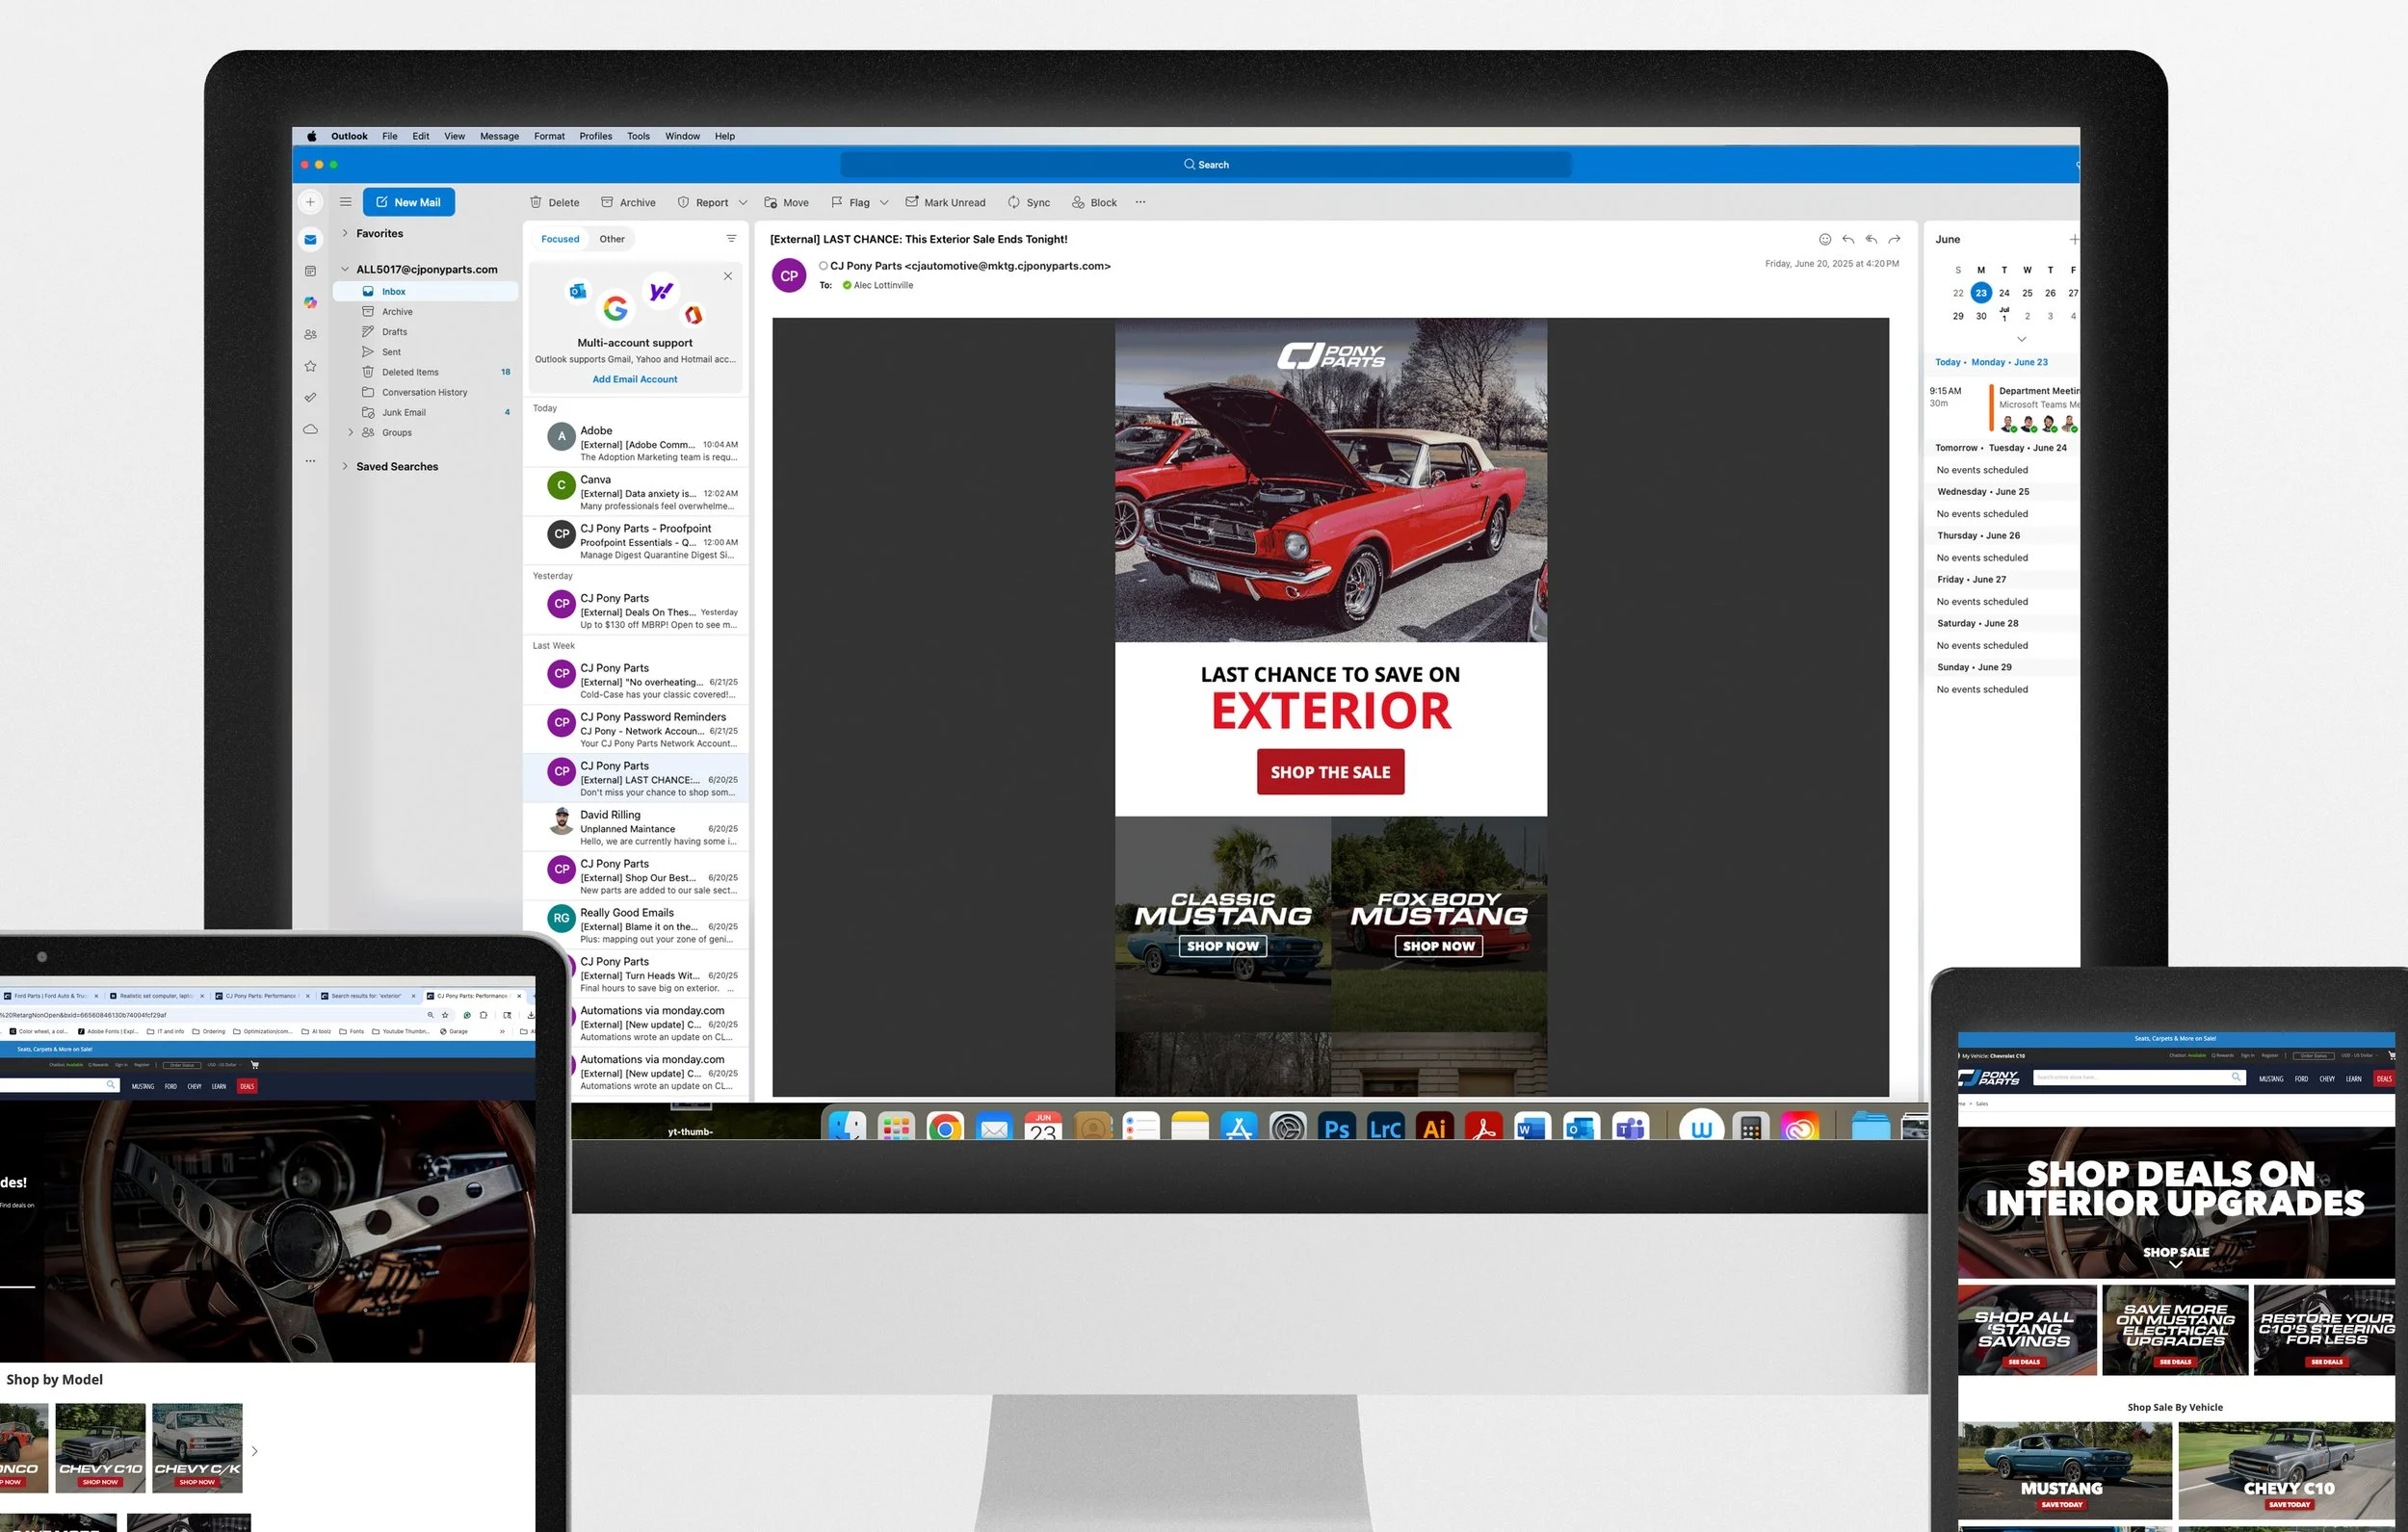Select the Inbox folder
2408x1532 pixels.
tap(426, 291)
